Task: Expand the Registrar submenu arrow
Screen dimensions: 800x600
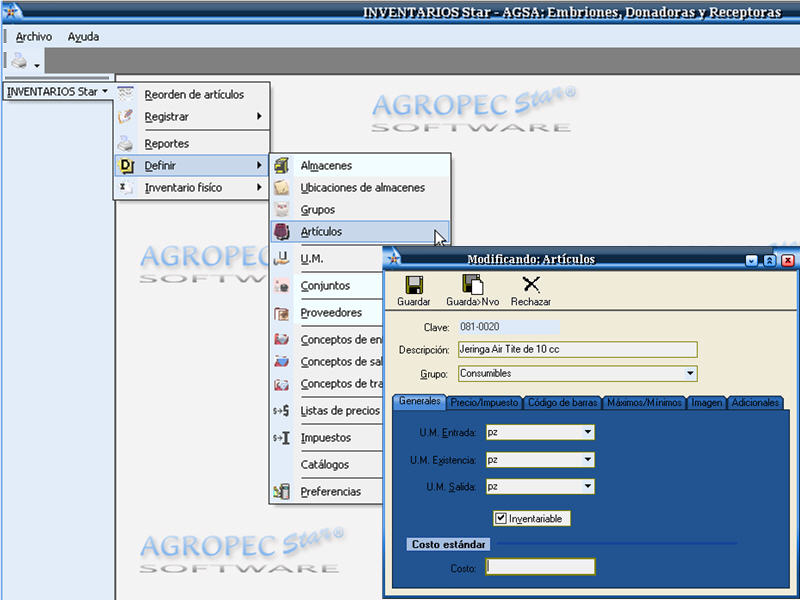Action: click(x=259, y=116)
